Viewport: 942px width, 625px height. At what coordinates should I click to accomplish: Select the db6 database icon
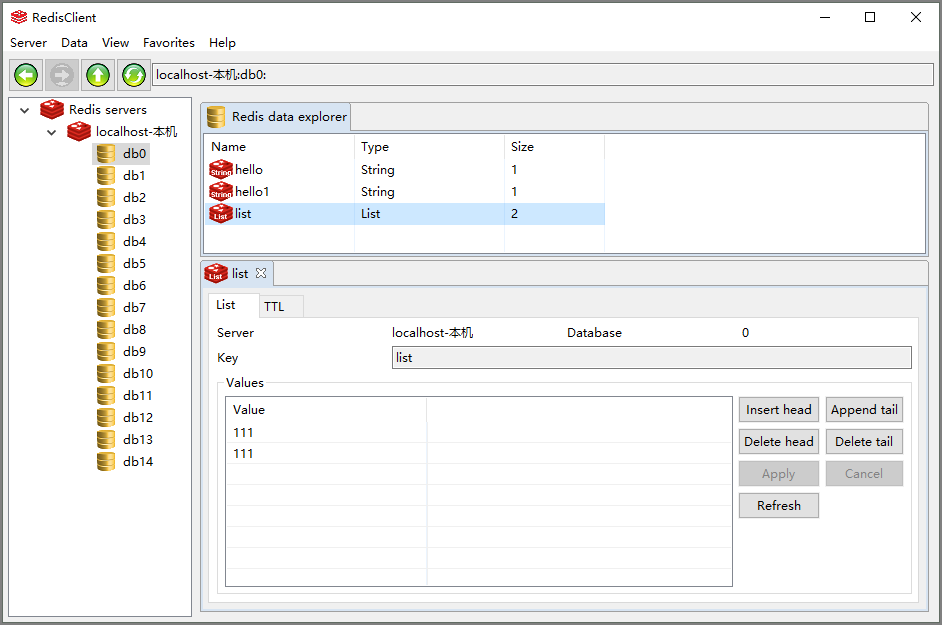(106, 285)
